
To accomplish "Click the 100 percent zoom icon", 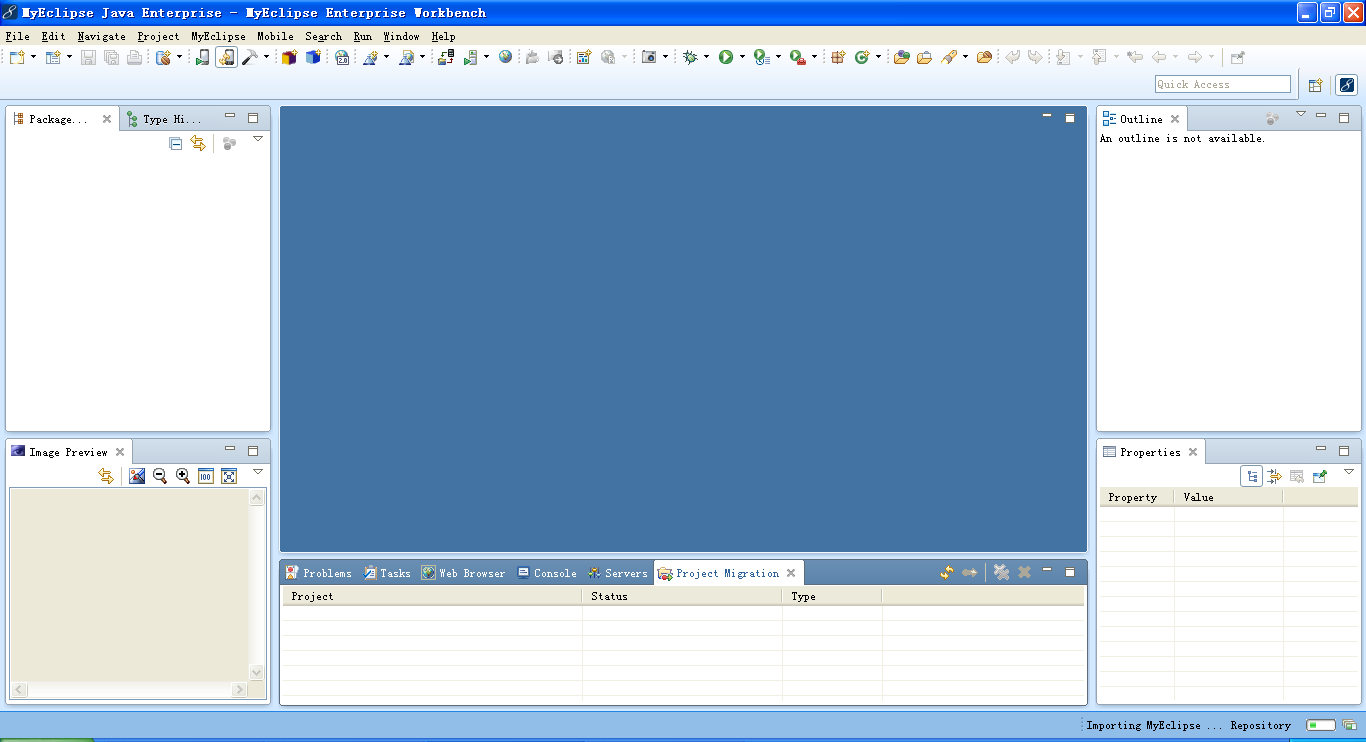I will (x=206, y=476).
